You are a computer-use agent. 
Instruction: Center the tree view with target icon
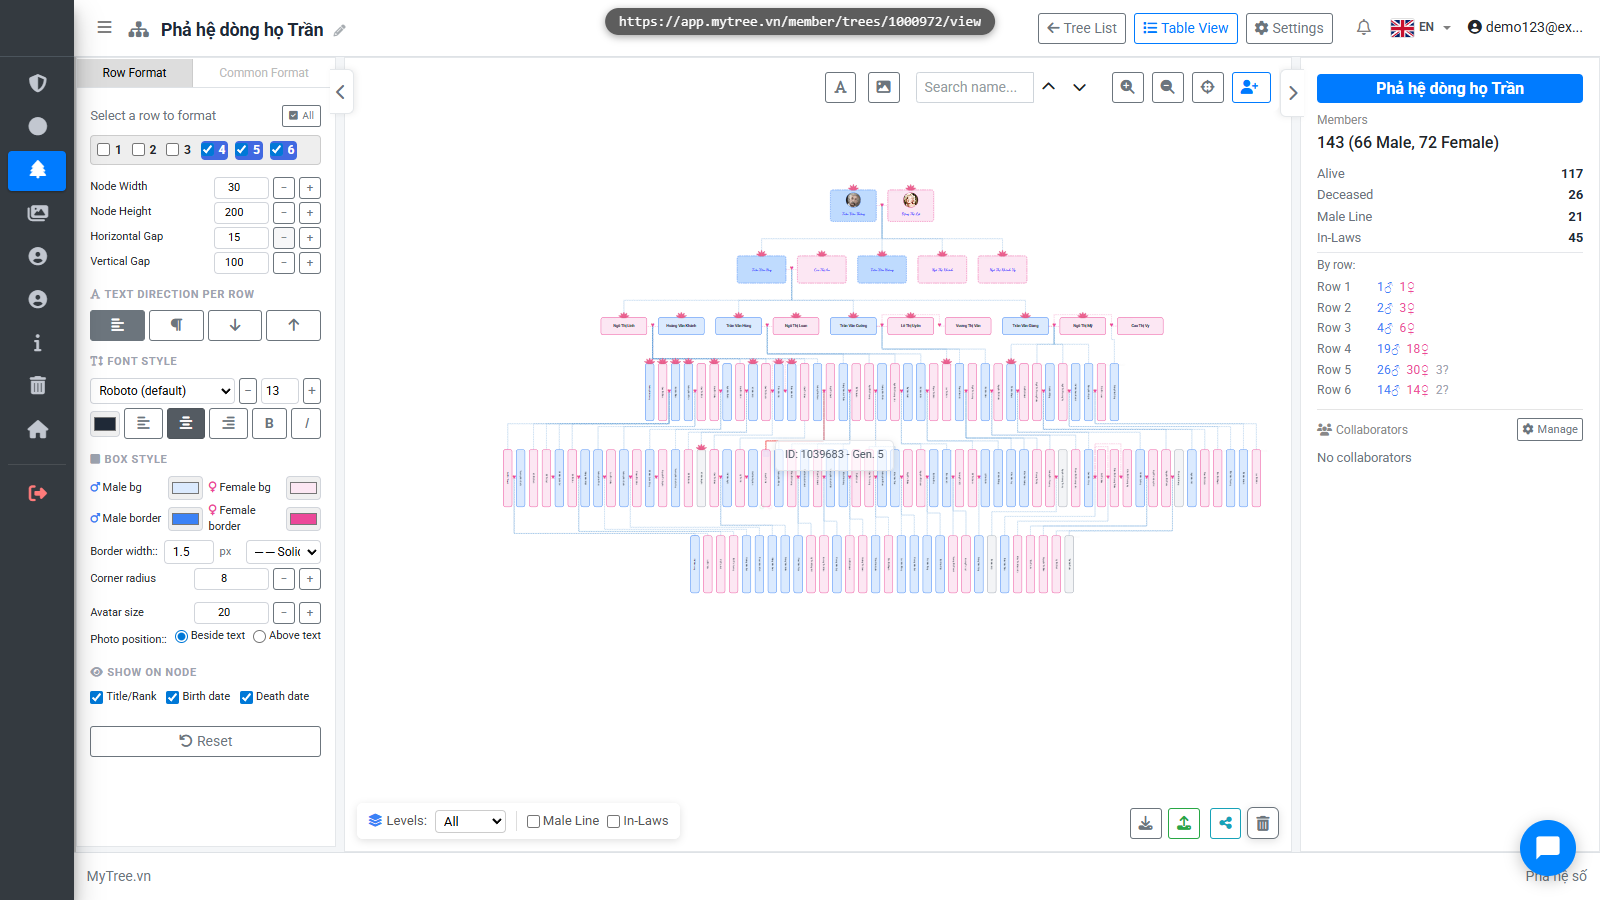1208,87
